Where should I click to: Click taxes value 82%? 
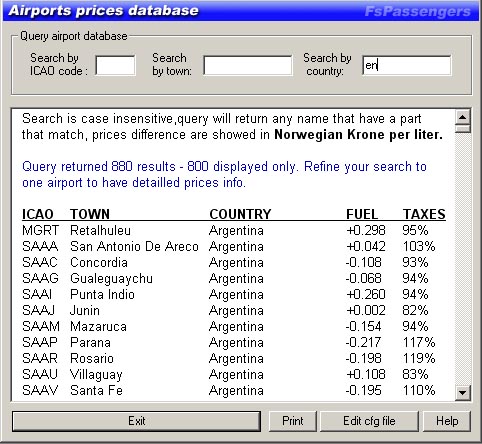[415, 311]
